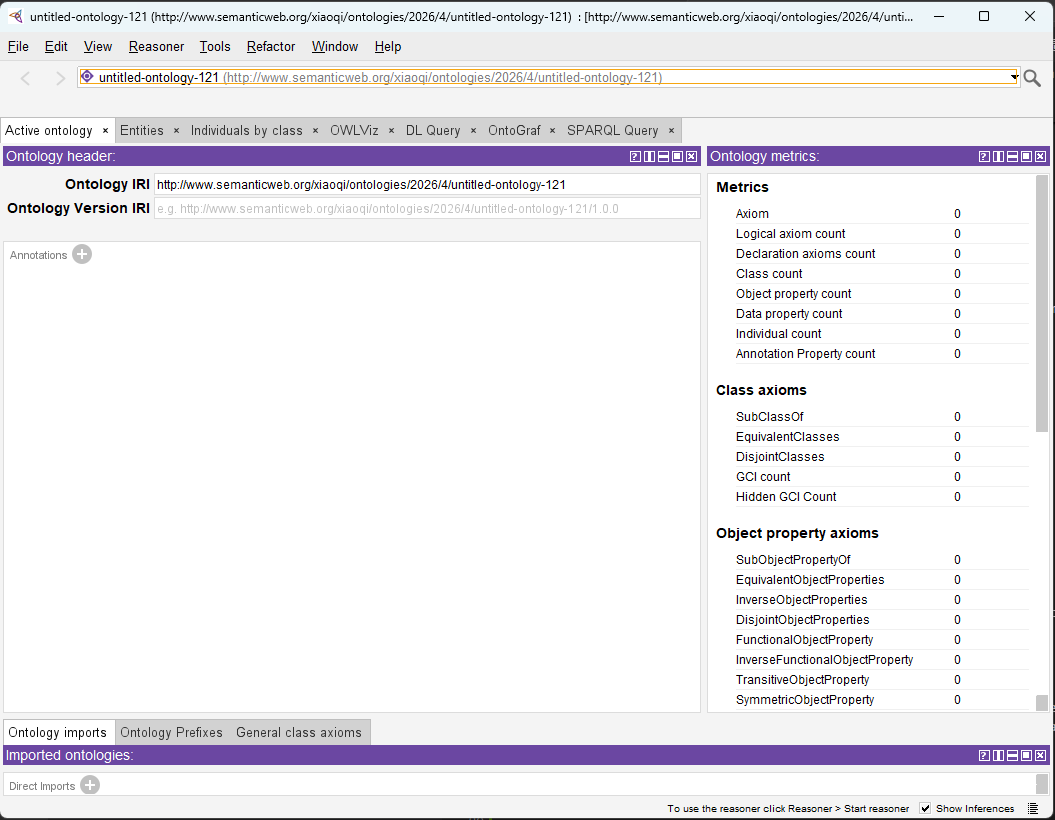Image resolution: width=1055 pixels, height=820 pixels.
Task: Select the Active ontology tab
Action: [48, 131]
